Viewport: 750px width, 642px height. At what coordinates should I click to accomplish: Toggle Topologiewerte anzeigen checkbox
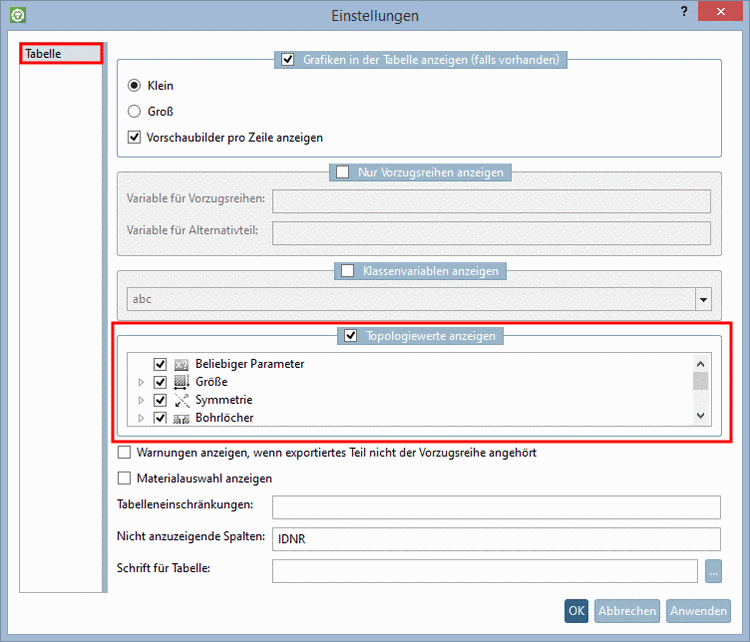coord(351,336)
